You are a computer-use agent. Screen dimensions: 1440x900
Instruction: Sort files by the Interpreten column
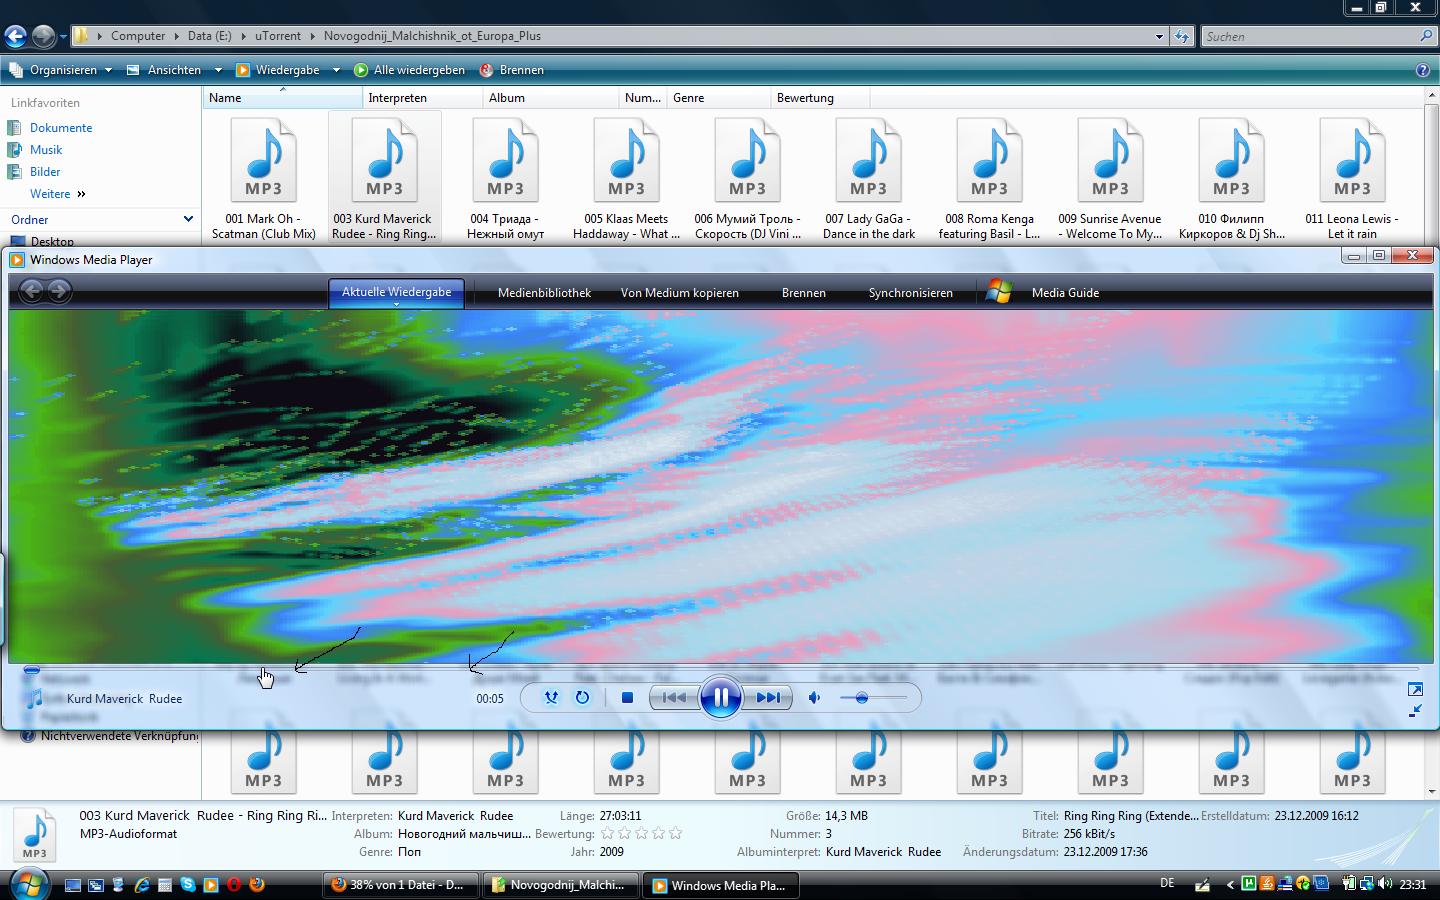point(422,98)
